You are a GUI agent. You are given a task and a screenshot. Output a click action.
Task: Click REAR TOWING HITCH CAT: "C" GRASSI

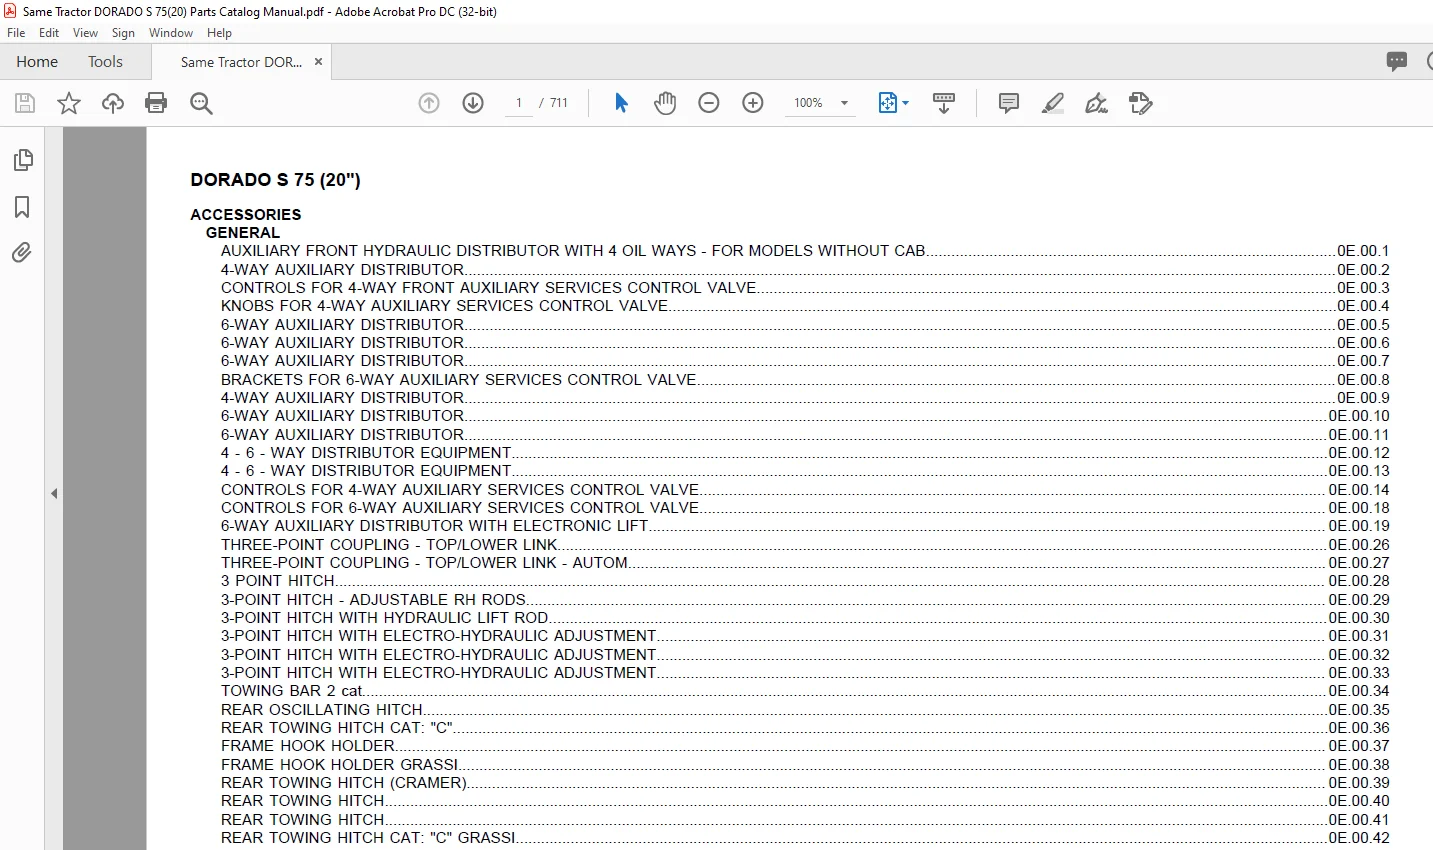tap(369, 838)
